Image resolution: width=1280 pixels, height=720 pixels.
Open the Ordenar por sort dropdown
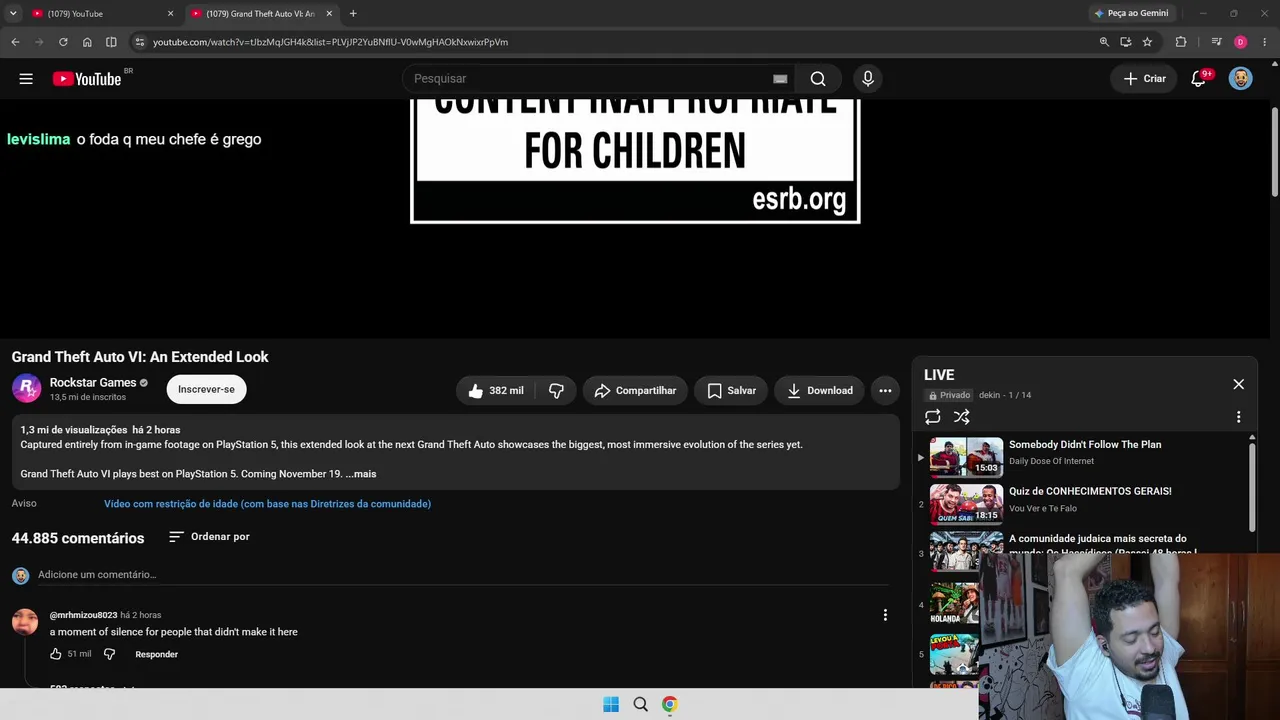(209, 537)
